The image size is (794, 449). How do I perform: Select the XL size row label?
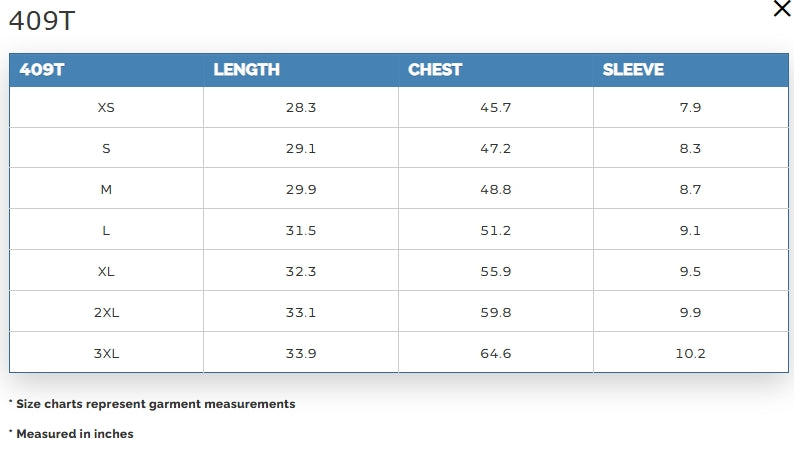(x=106, y=271)
